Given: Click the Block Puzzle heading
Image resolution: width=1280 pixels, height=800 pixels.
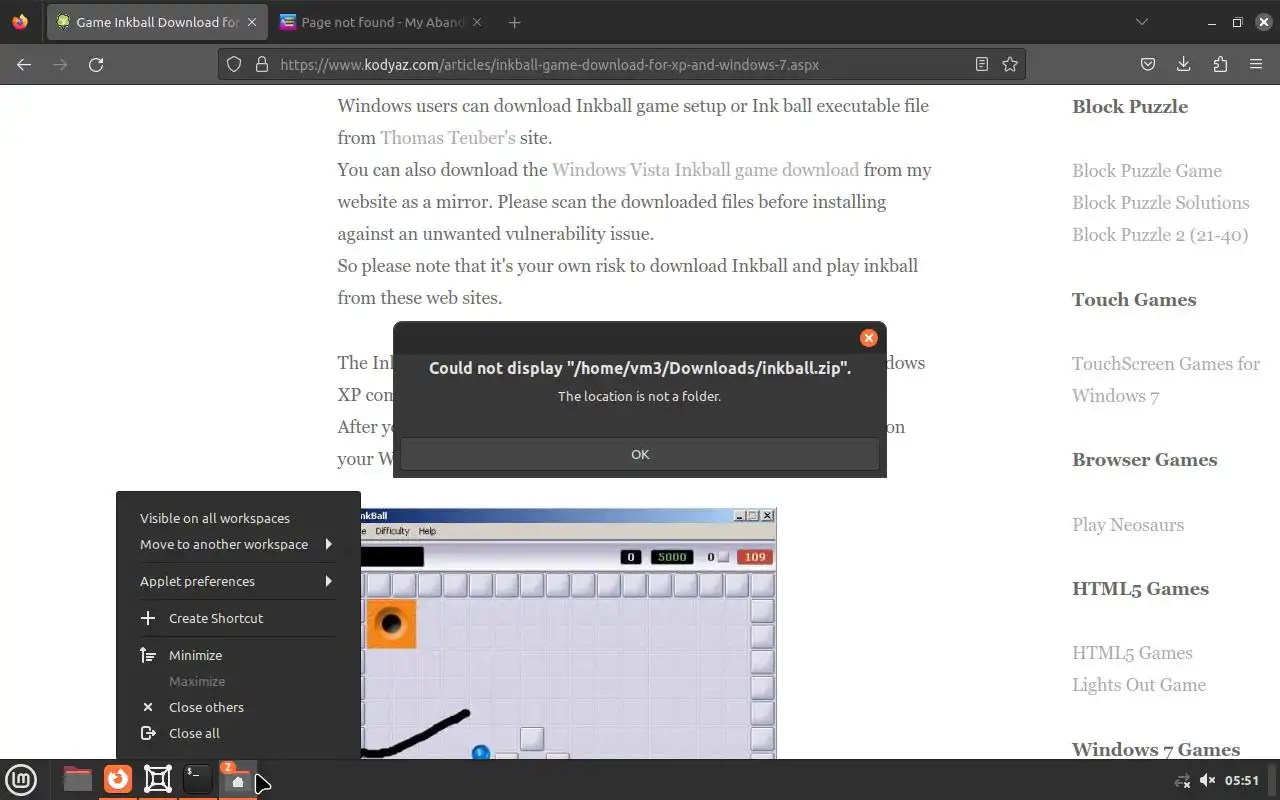Looking at the screenshot, I should (1130, 107).
